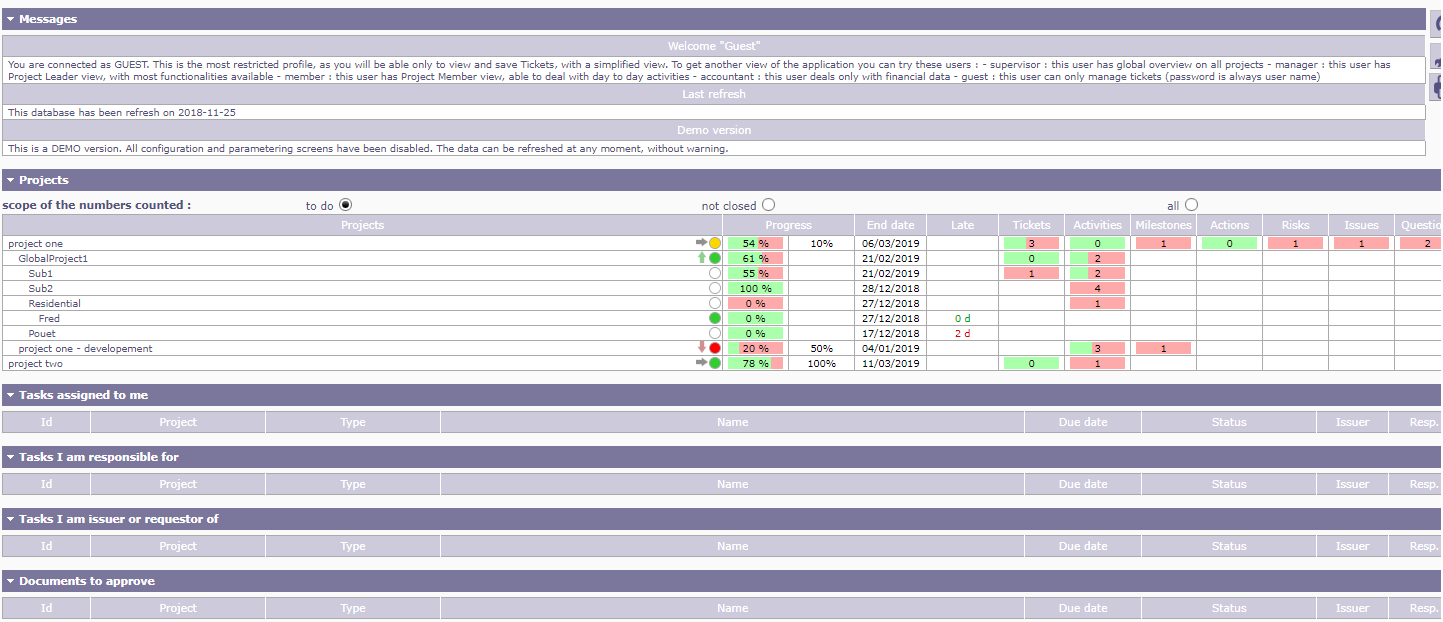The width and height of the screenshot is (1443, 622).
Task: Click the yellow health indicator for project one
Action: [715, 243]
